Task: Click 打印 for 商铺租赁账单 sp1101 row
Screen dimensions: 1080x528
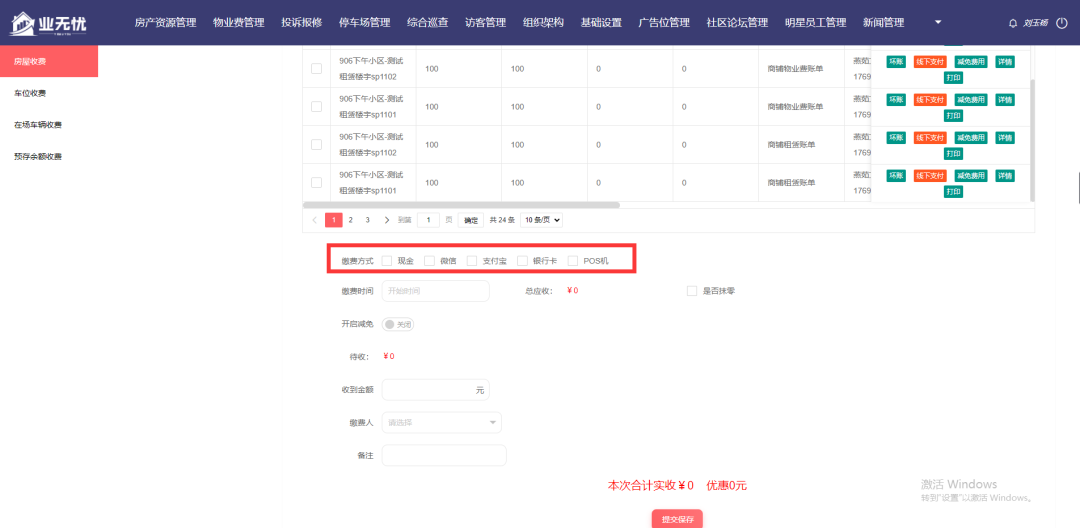Action: [x=953, y=191]
